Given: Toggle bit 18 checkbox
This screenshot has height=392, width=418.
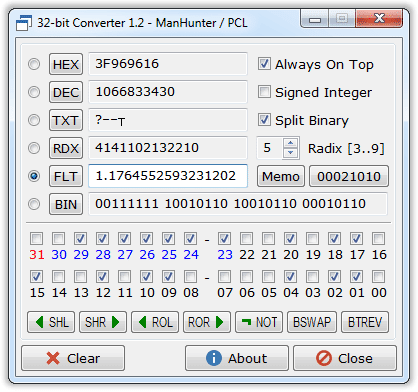Looking at the screenshot, I should click(335, 239).
